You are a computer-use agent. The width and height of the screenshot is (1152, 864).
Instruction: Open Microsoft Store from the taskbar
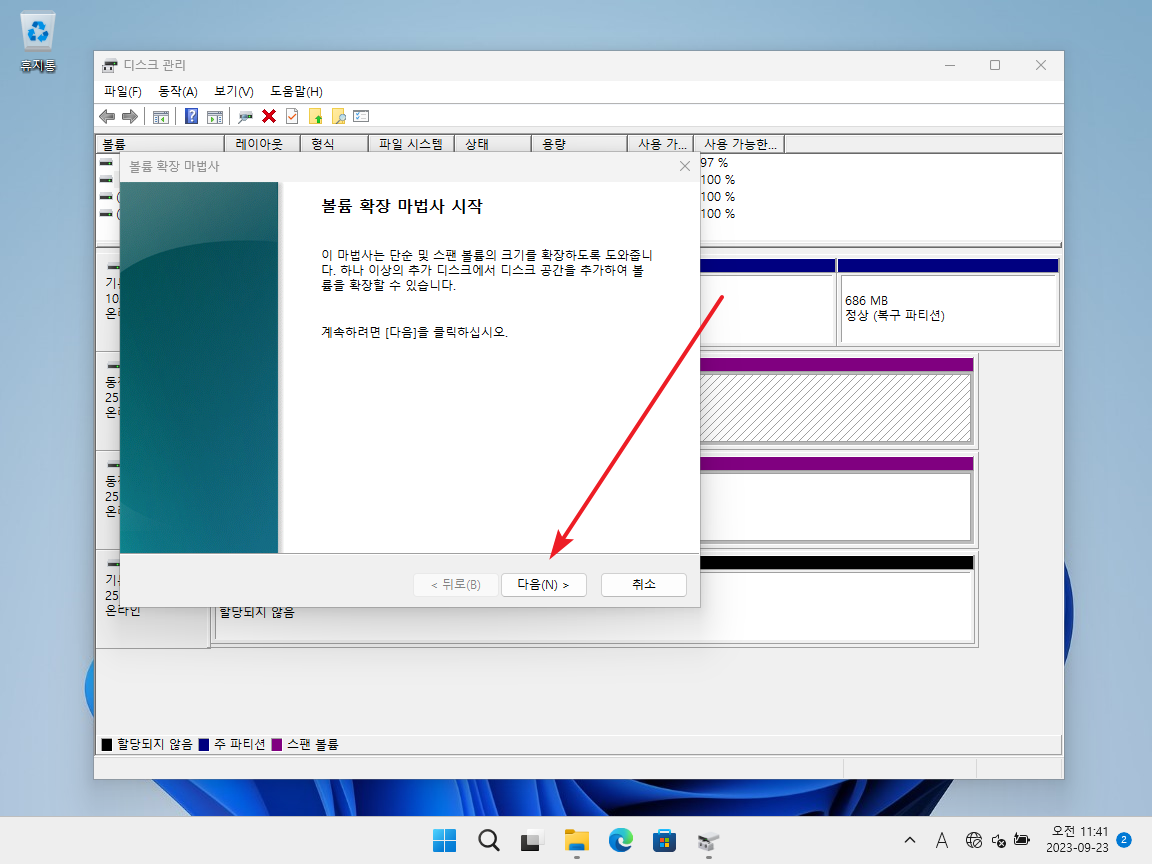coord(664,840)
